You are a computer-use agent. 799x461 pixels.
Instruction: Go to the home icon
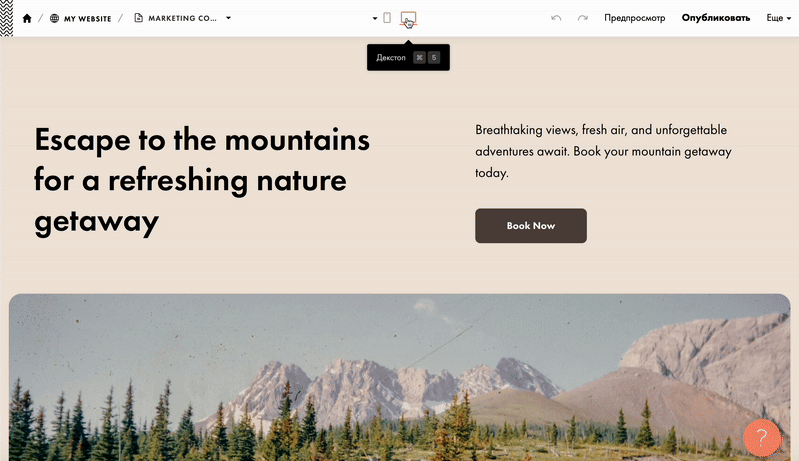click(27, 18)
